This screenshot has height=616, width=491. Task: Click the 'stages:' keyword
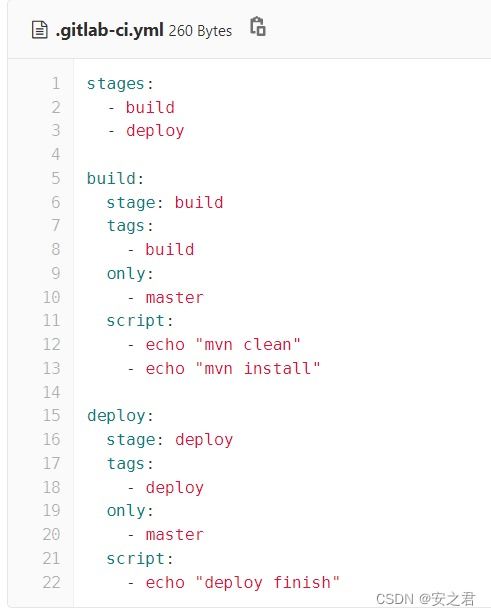coord(120,84)
